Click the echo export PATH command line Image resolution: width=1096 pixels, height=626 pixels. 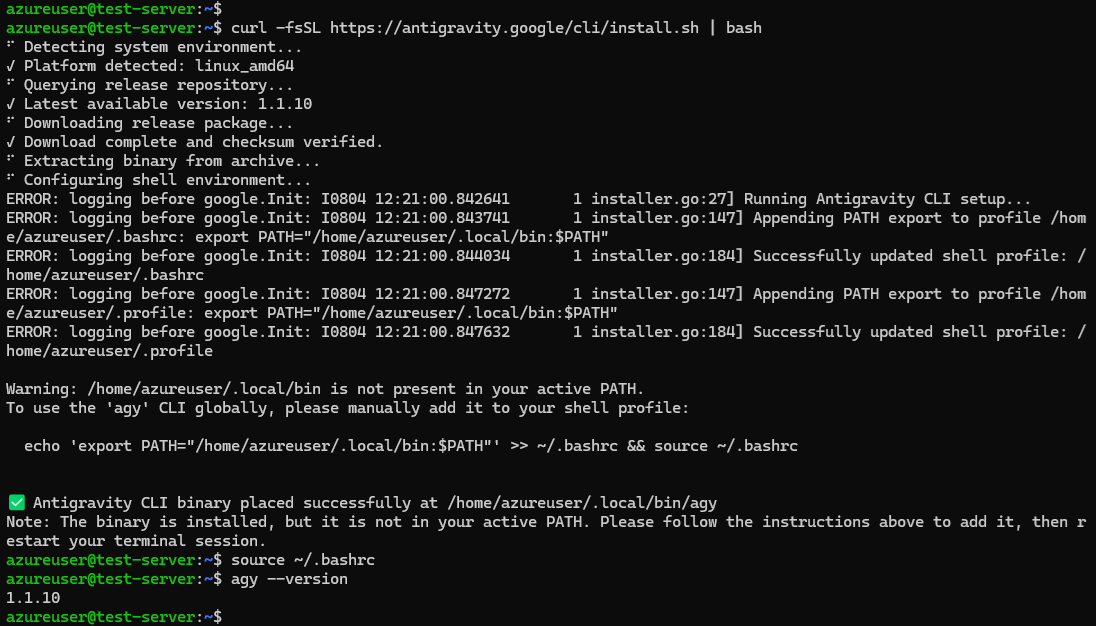point(411,446)
